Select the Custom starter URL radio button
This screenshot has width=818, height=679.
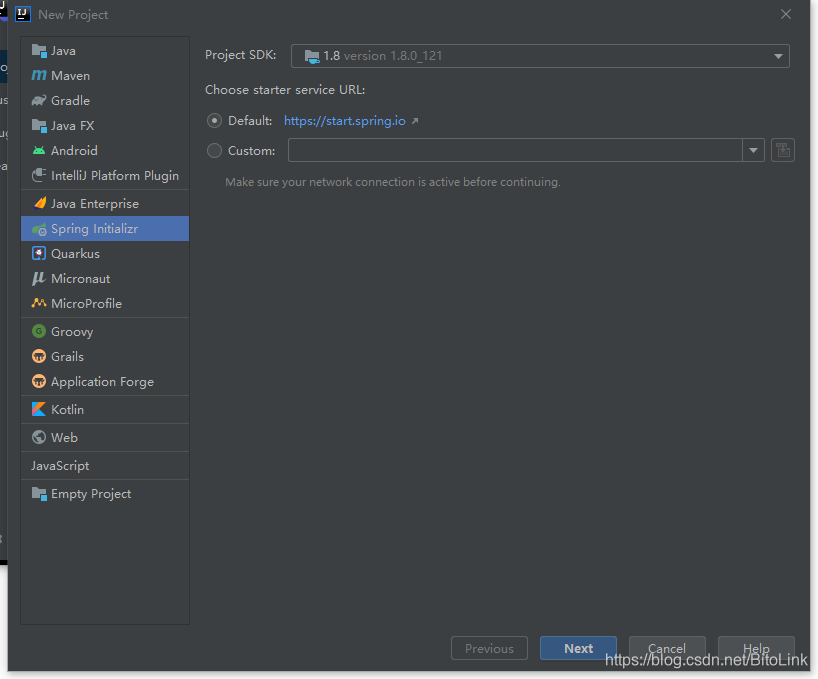pos(214,151)
